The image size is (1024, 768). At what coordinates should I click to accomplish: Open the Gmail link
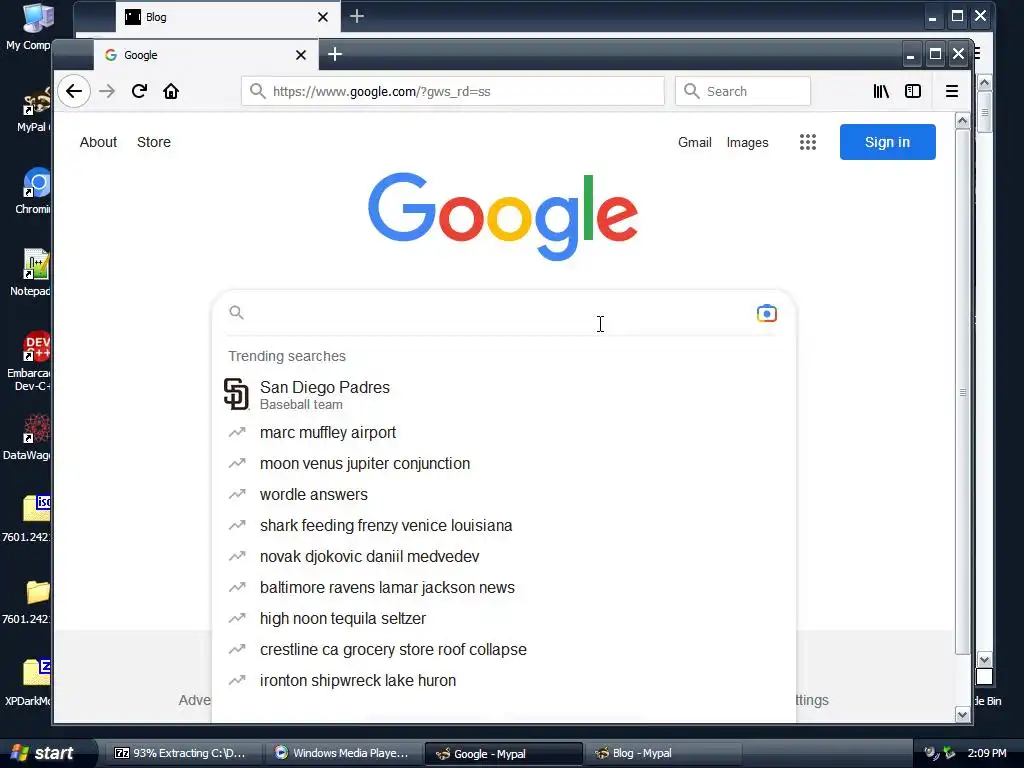pyautogui.click(x=694, y=142)
